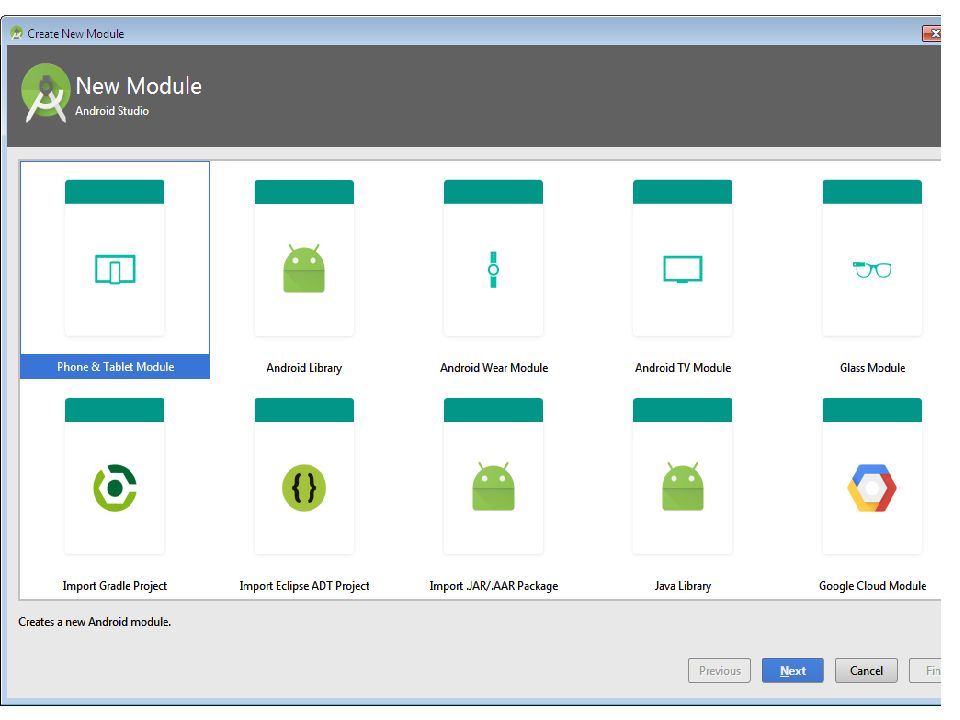960x720 pixels.
Task: Select the Import Gradle Project icon
Action: pos(114,488)
